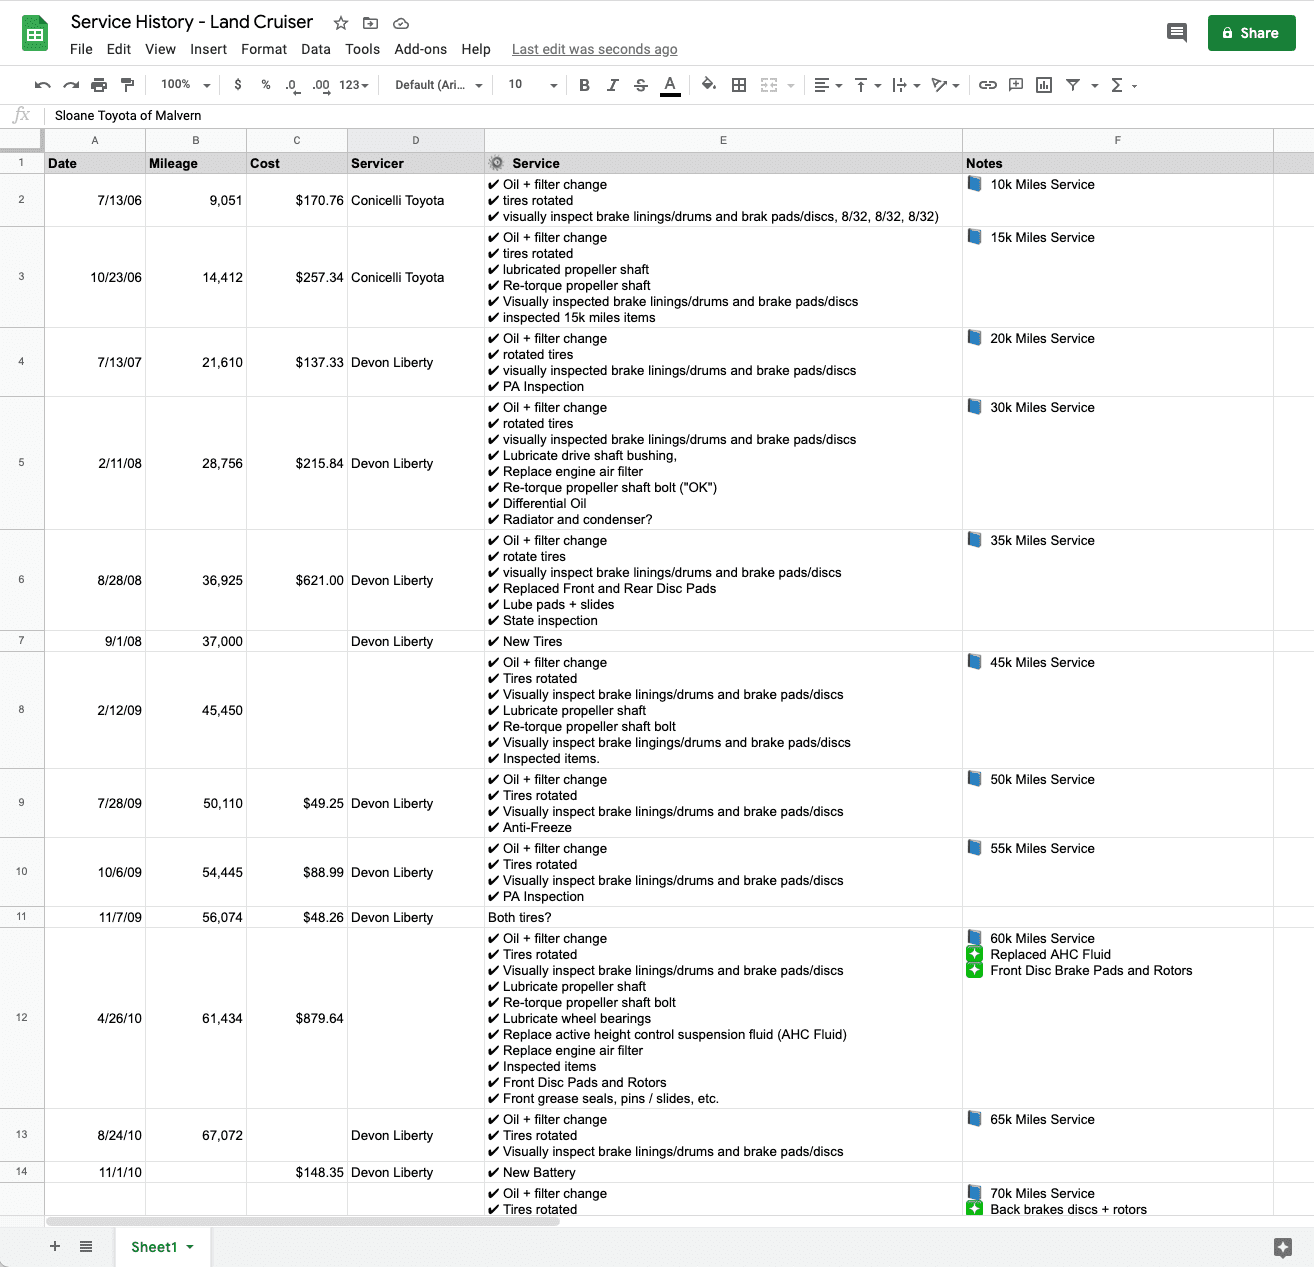Click the cost cell $879.64
This screenshot has width=1314, height=1267.
[x=297, y=1018]
